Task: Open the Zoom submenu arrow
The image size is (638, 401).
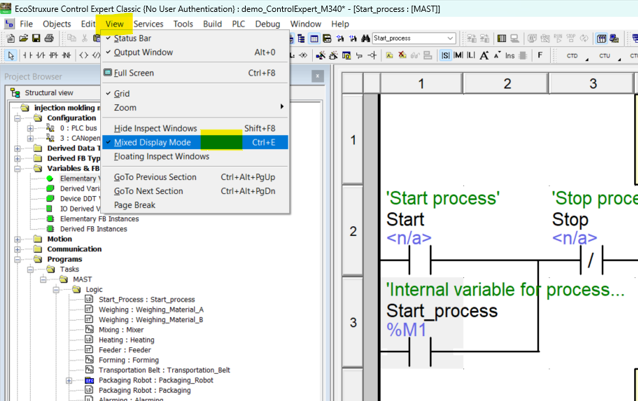Action: [x=282, y=107]
